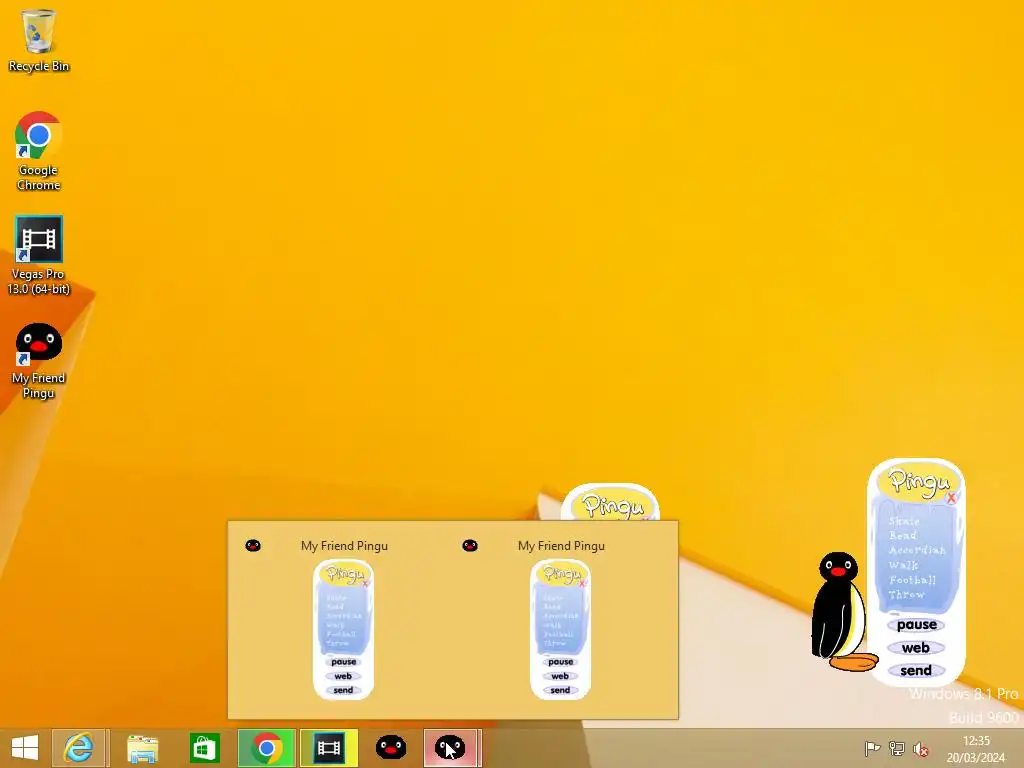The width and height of the screenshot is (1024, 768).
Task: Open the Action Center flag icon
Action: pyautogui.click(x=872, y=749)
